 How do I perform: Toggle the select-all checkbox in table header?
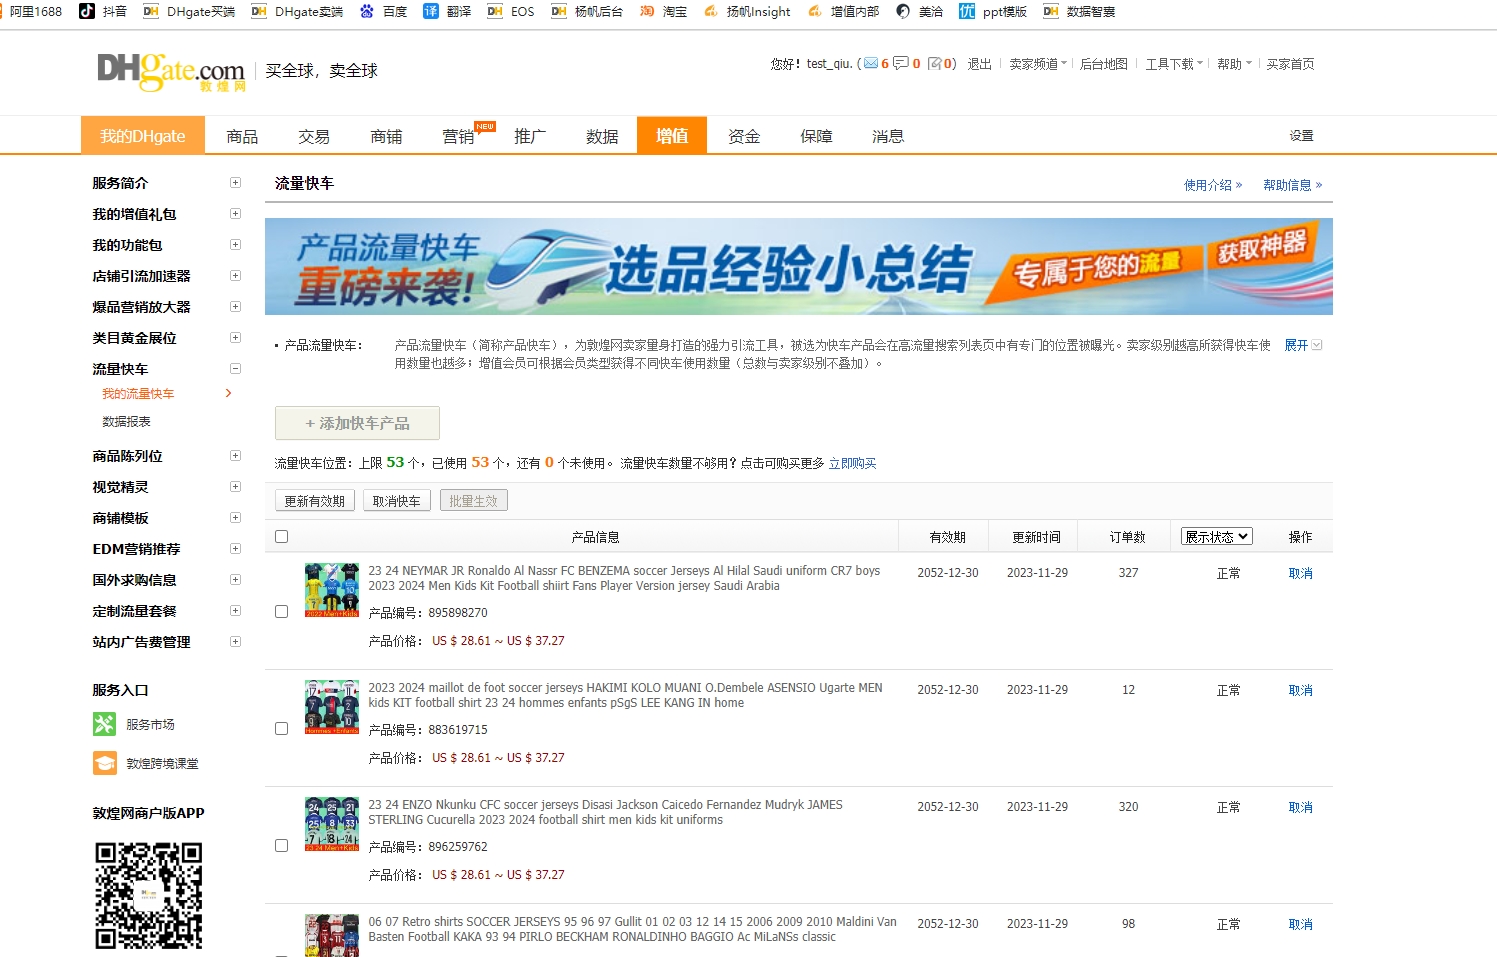pyautogui.click(x=281, y=537)
